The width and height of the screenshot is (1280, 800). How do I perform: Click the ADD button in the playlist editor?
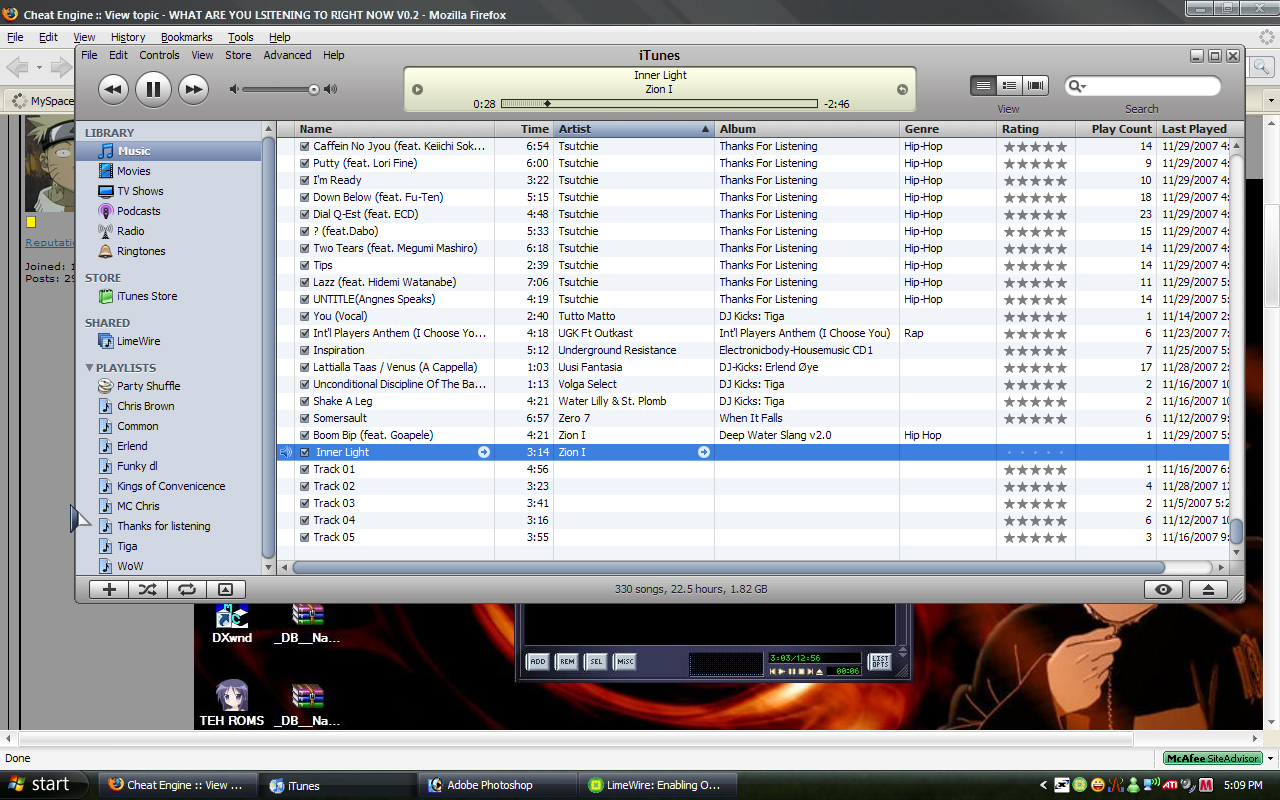[537, 661]
